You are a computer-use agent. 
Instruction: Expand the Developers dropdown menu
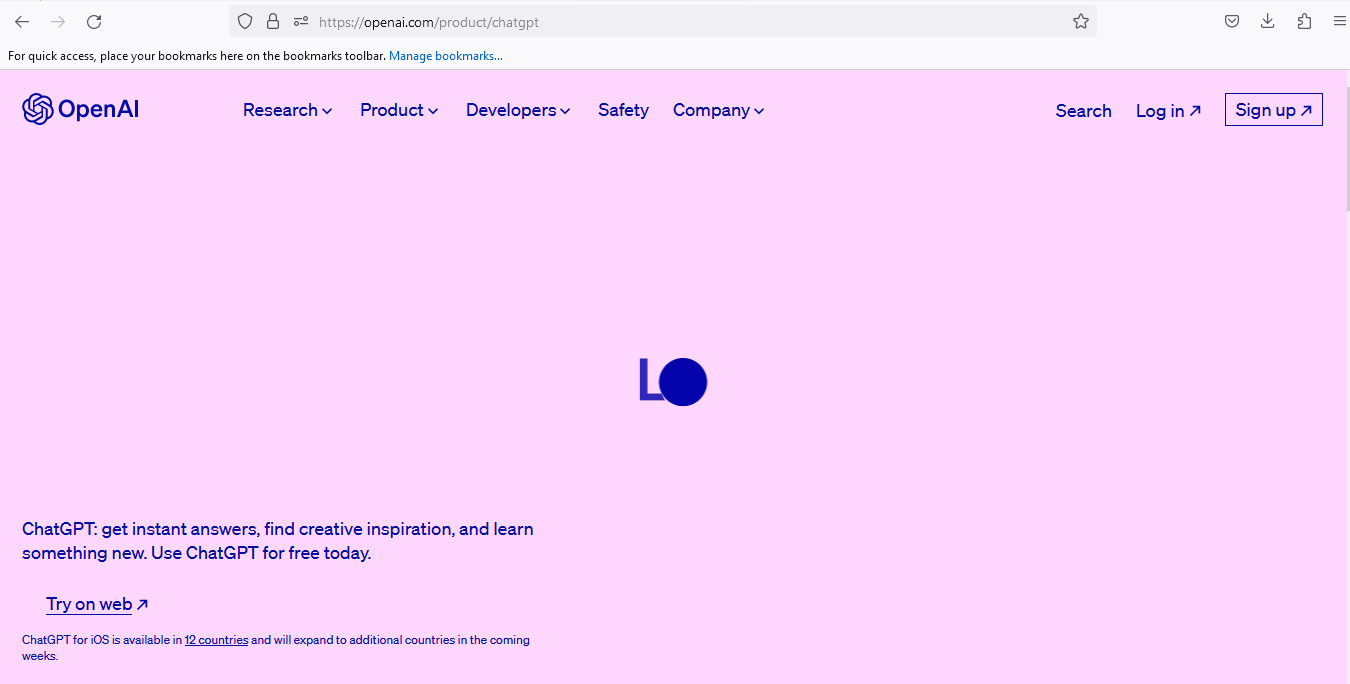518,110
